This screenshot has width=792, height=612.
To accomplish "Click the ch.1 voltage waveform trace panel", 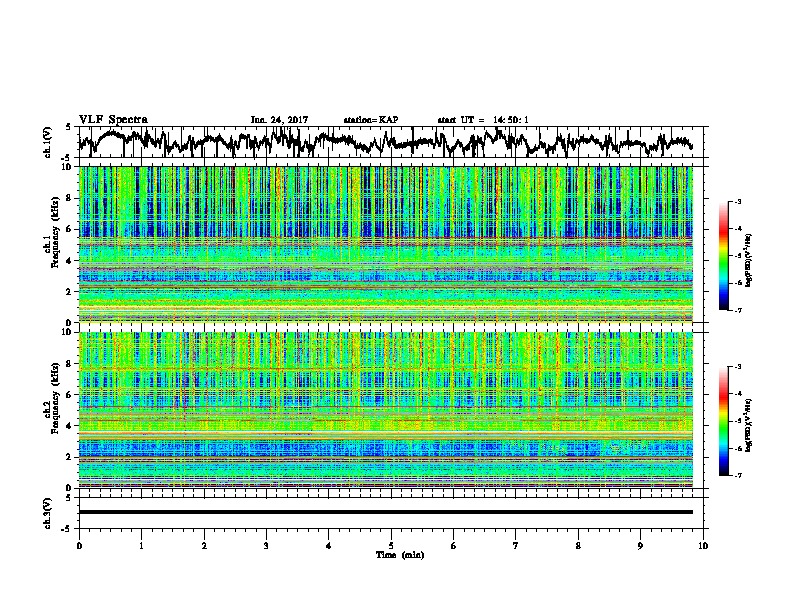I will coord(391,142).
